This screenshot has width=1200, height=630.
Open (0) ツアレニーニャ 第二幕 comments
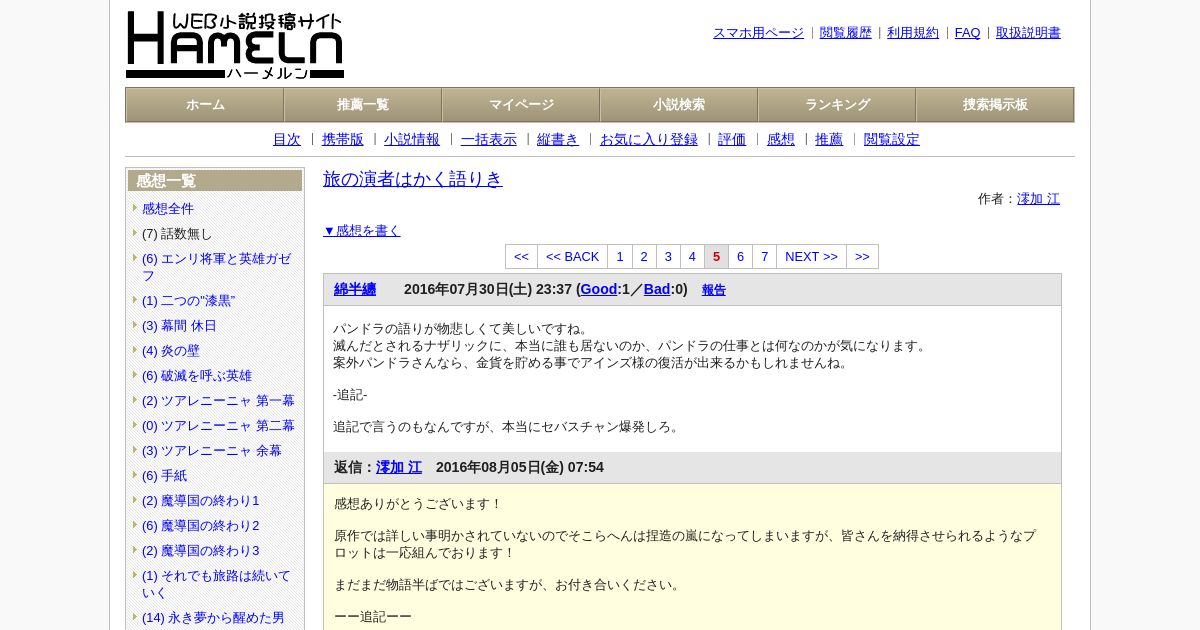218,426
